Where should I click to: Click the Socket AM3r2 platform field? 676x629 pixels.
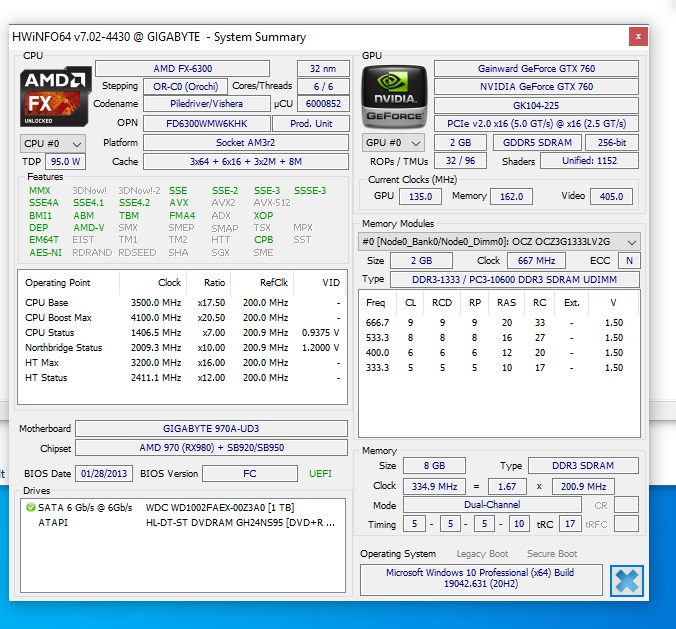pos(246,143)
